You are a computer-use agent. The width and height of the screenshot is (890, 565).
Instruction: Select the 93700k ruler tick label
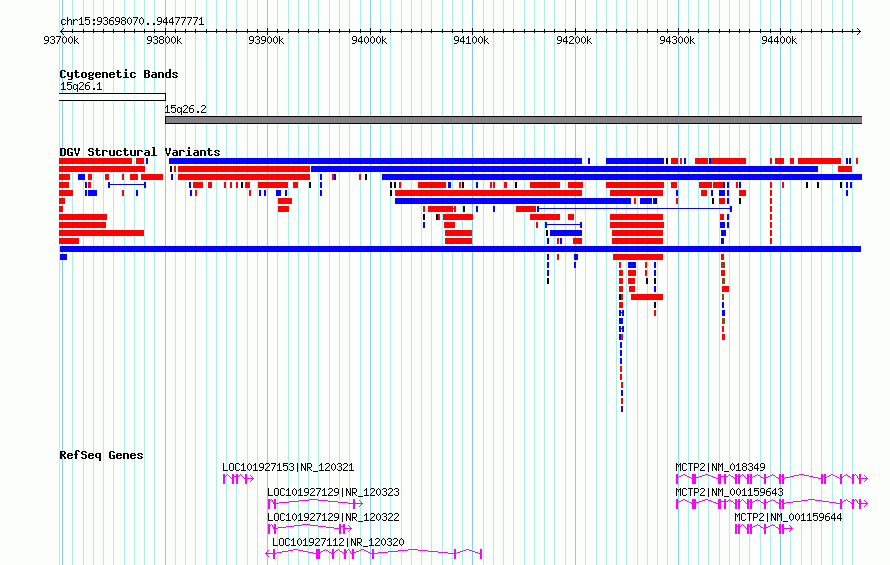click(x=61, y=40)
